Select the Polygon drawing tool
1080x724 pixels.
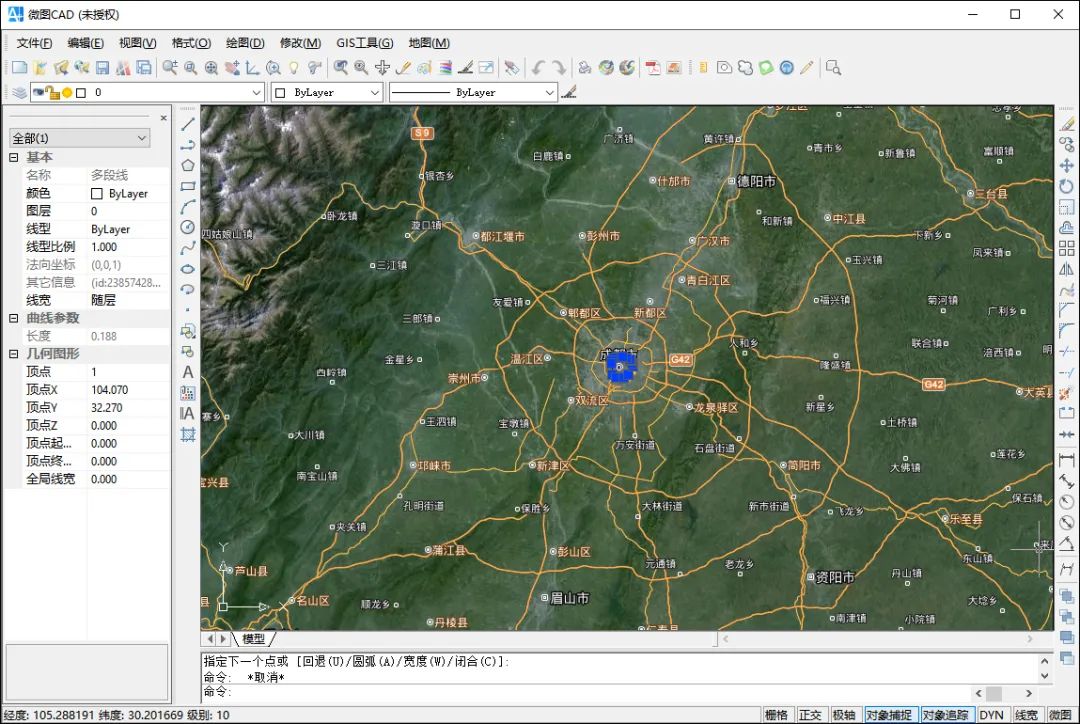point(187,165)
